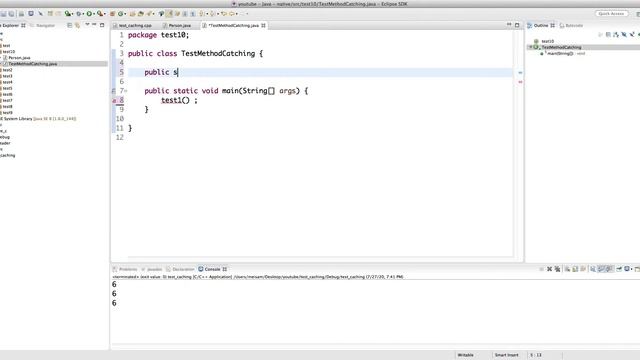640x360 pixels.
Task: Open Package Explorer view menu arrow
Action: click(x=87, y=25)
